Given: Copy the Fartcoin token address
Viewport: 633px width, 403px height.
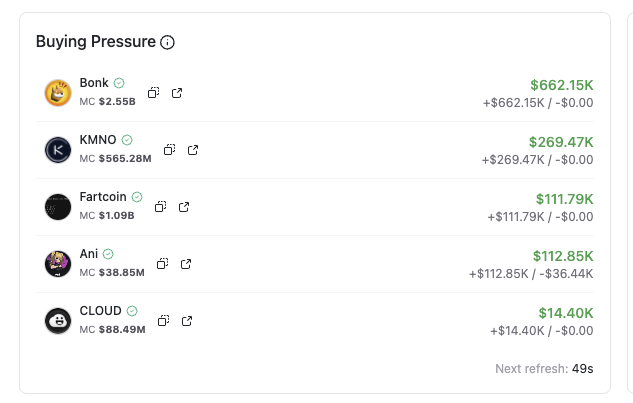Looking at the screenshot, I should tap(161, 207).
